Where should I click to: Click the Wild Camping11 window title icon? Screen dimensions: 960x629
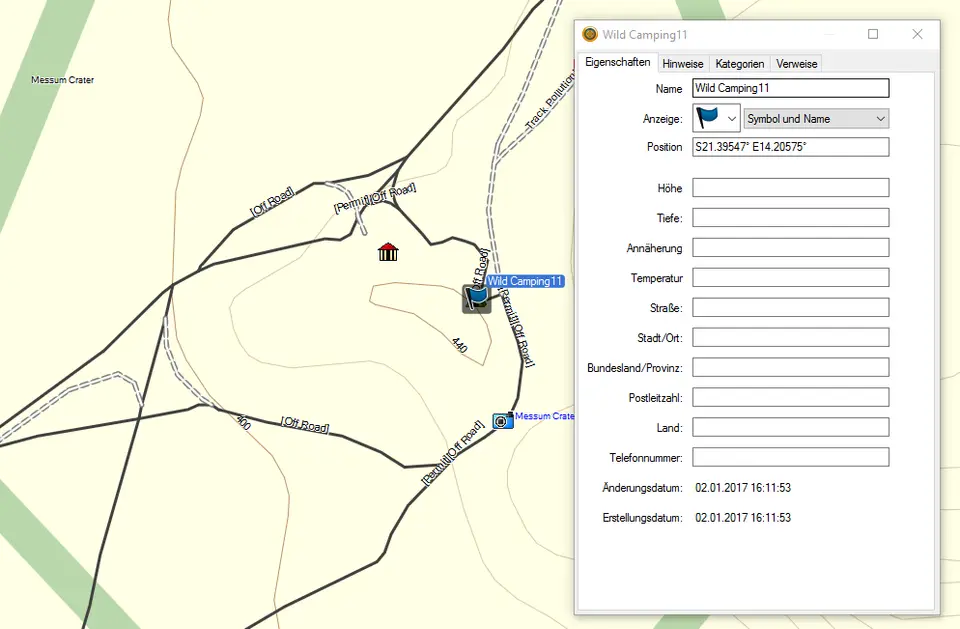(590, 34)
